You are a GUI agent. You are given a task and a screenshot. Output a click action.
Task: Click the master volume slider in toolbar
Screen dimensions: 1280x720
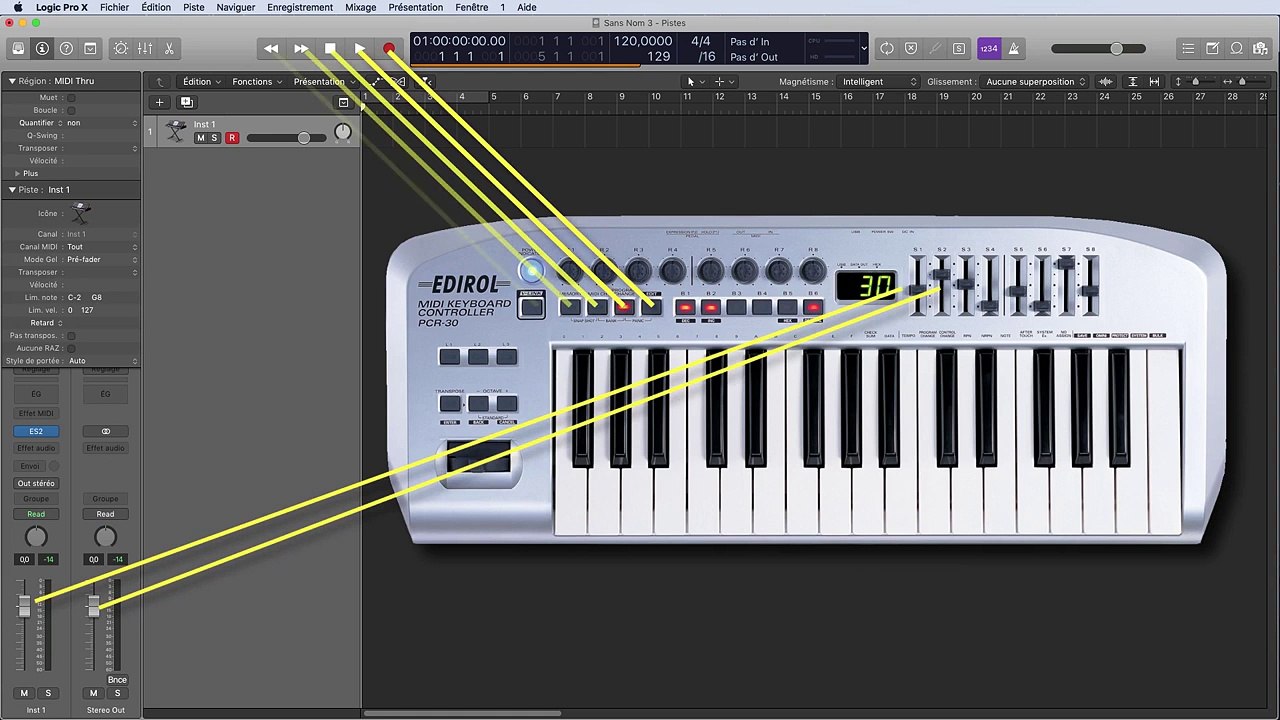[1100, 48]
